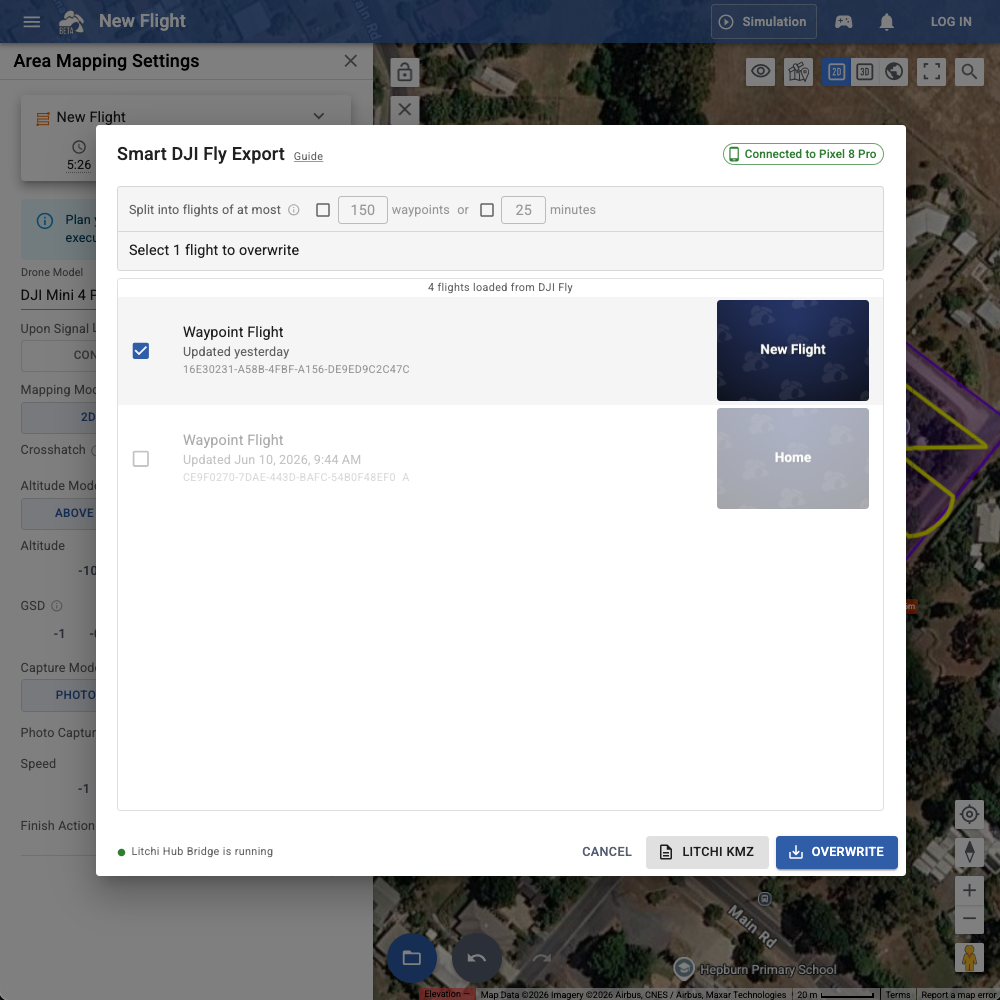Image resolution: width=1000 pixels, height=1000 pixels.
Task: Click the text '4 flights loaded from DJI Fly'
Action: pyautogui.click(x=500, y=287)
